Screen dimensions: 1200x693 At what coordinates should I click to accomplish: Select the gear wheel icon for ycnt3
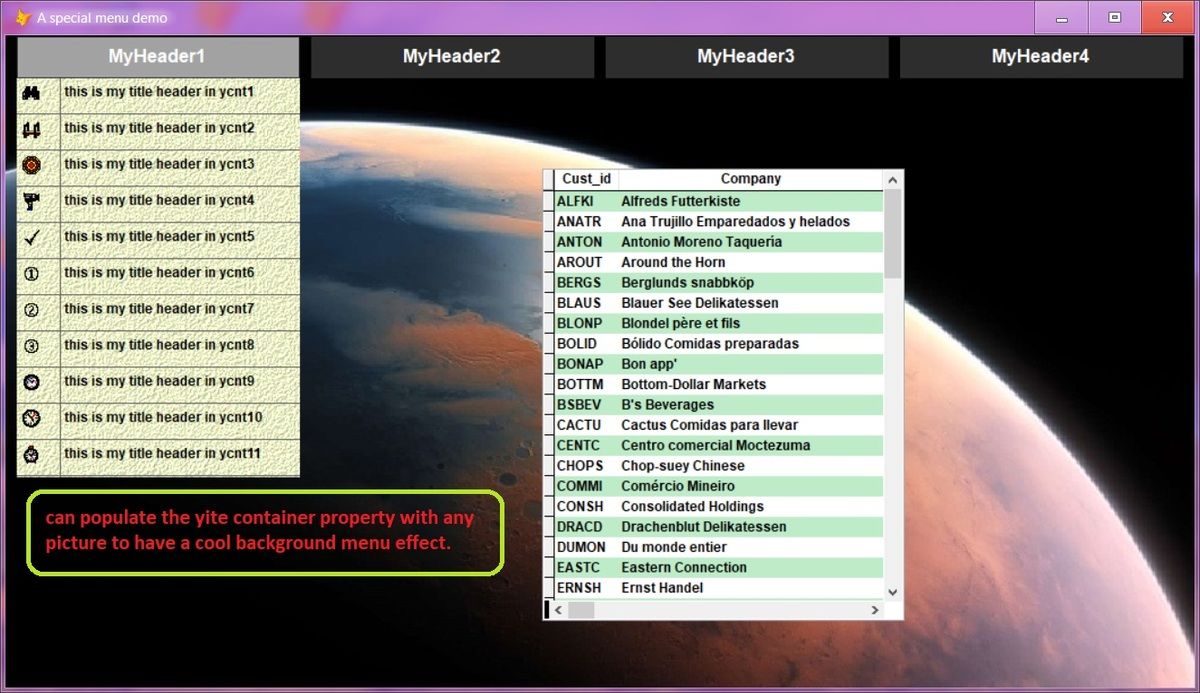(32, 165)
